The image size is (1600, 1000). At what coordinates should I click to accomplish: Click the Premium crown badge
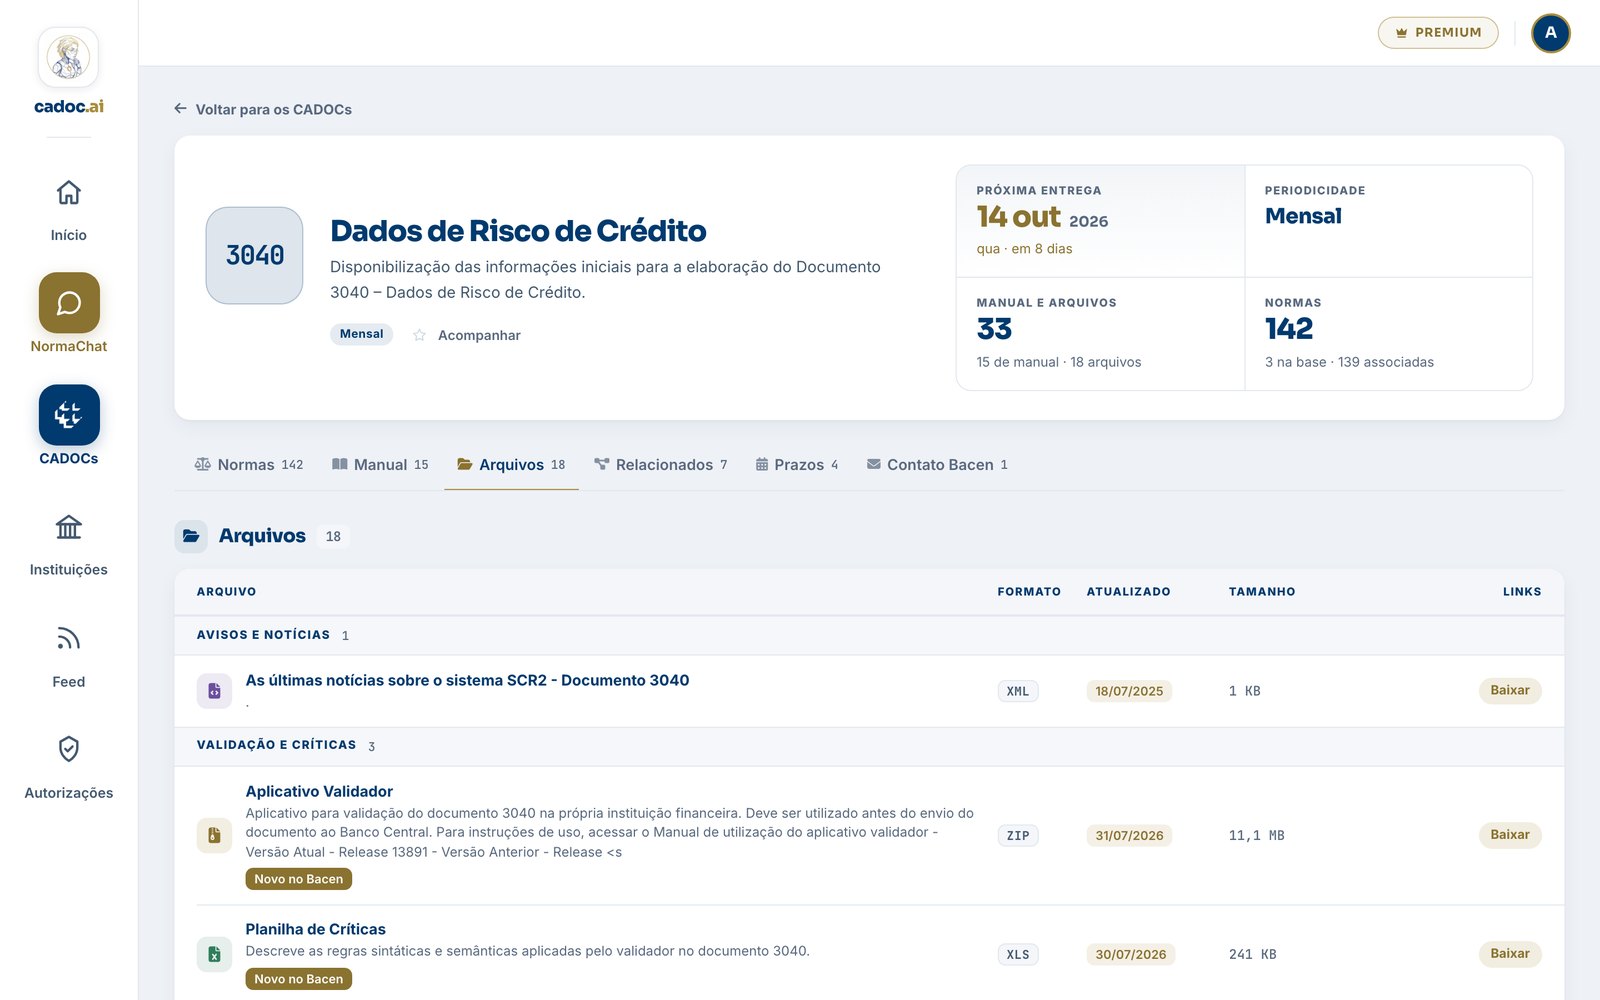(x=1438, y=33)
